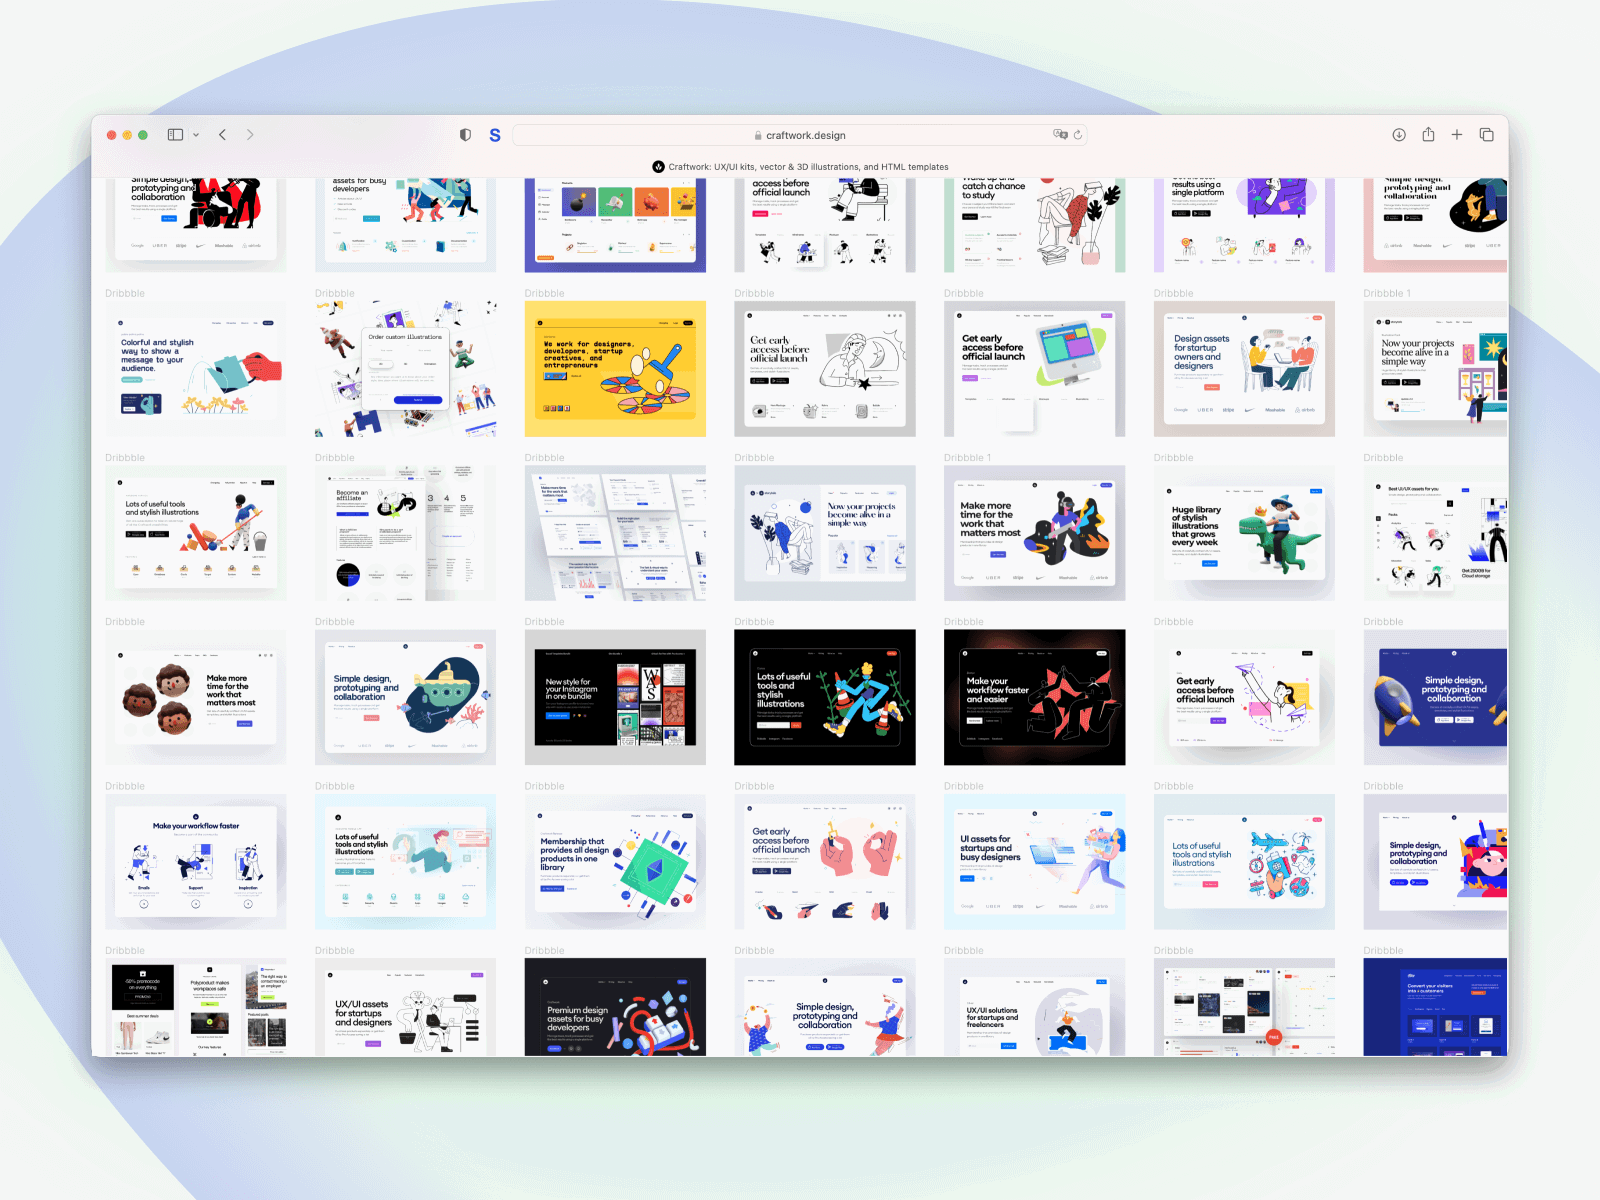Open the 'Simple design' thumbnail with yellow submarine
Viewport: 1600px width, 1200px height.
coord(405,697)
